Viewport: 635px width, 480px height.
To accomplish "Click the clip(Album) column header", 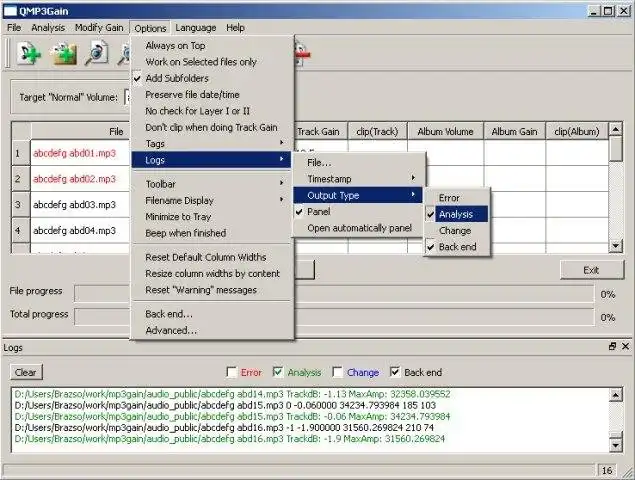I will [x=577, y=131].
